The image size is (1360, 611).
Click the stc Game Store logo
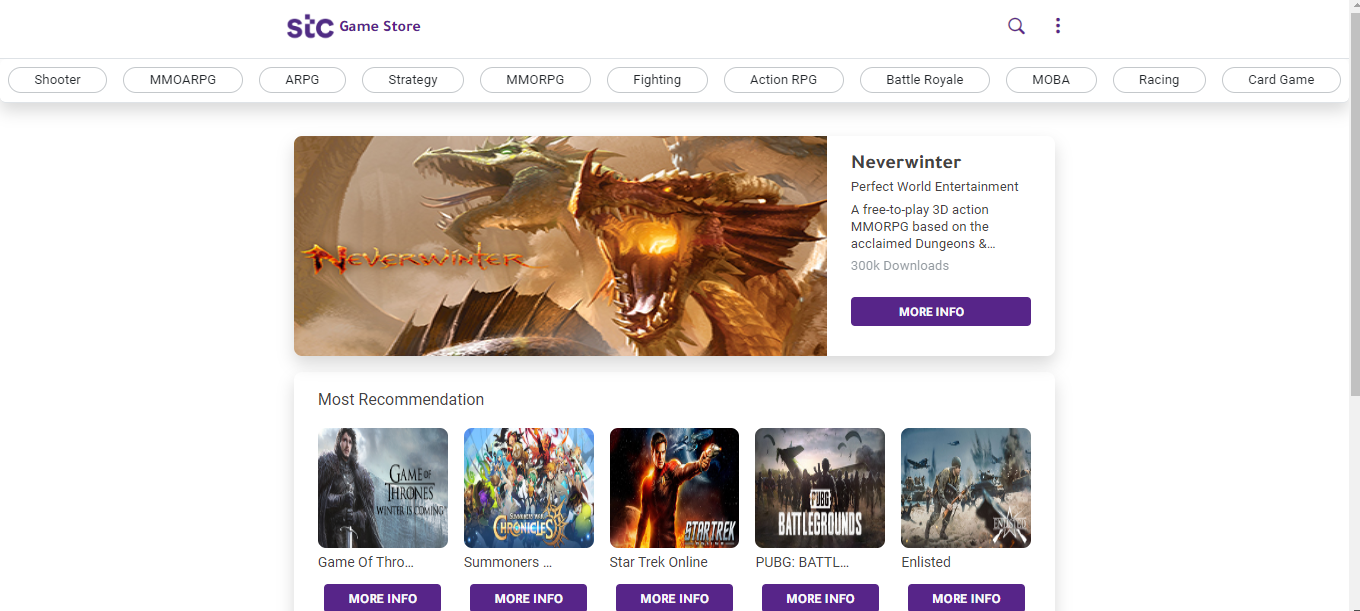[x=352, y=26]
